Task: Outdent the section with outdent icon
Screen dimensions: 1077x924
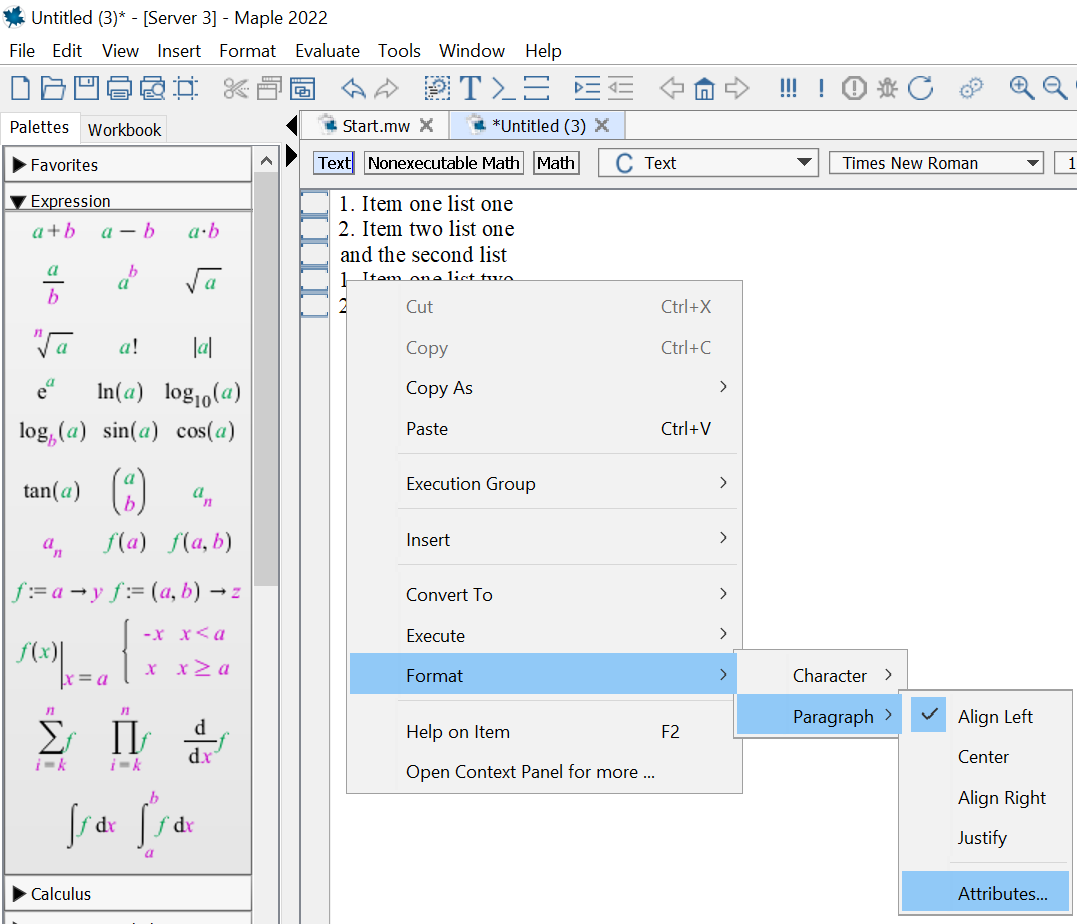Action: [x=620, y=88]
